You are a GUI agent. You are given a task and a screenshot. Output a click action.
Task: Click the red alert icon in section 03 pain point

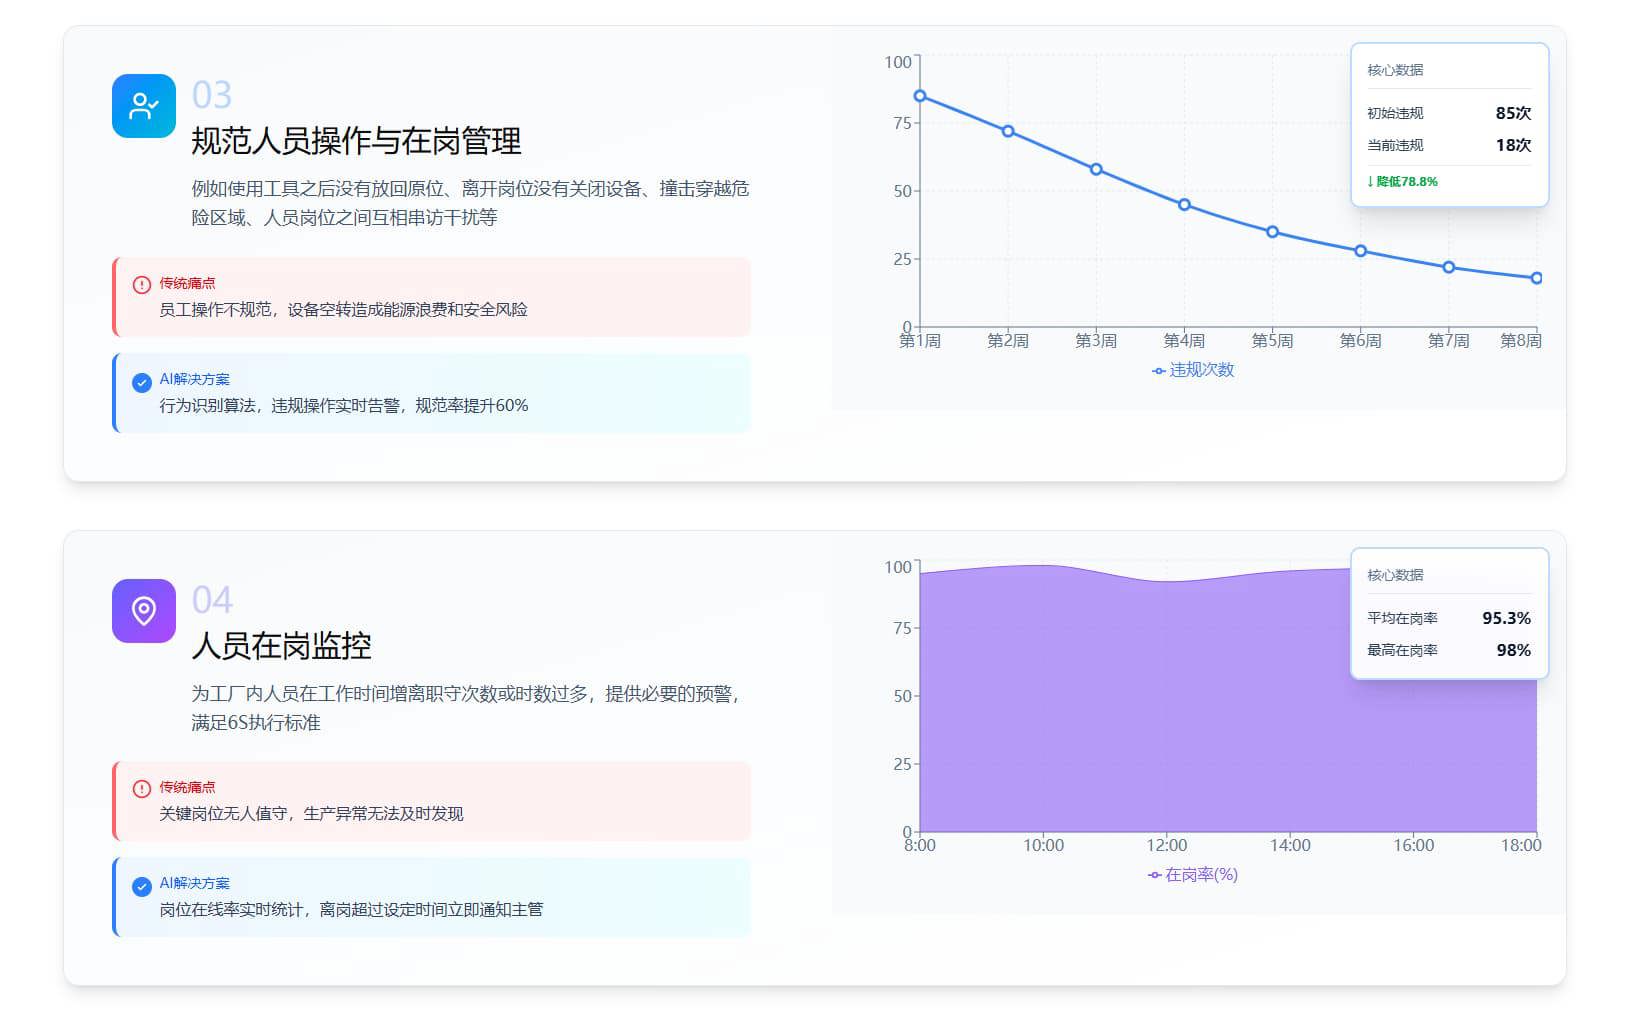pyautogui.click(x=142, y=284)
